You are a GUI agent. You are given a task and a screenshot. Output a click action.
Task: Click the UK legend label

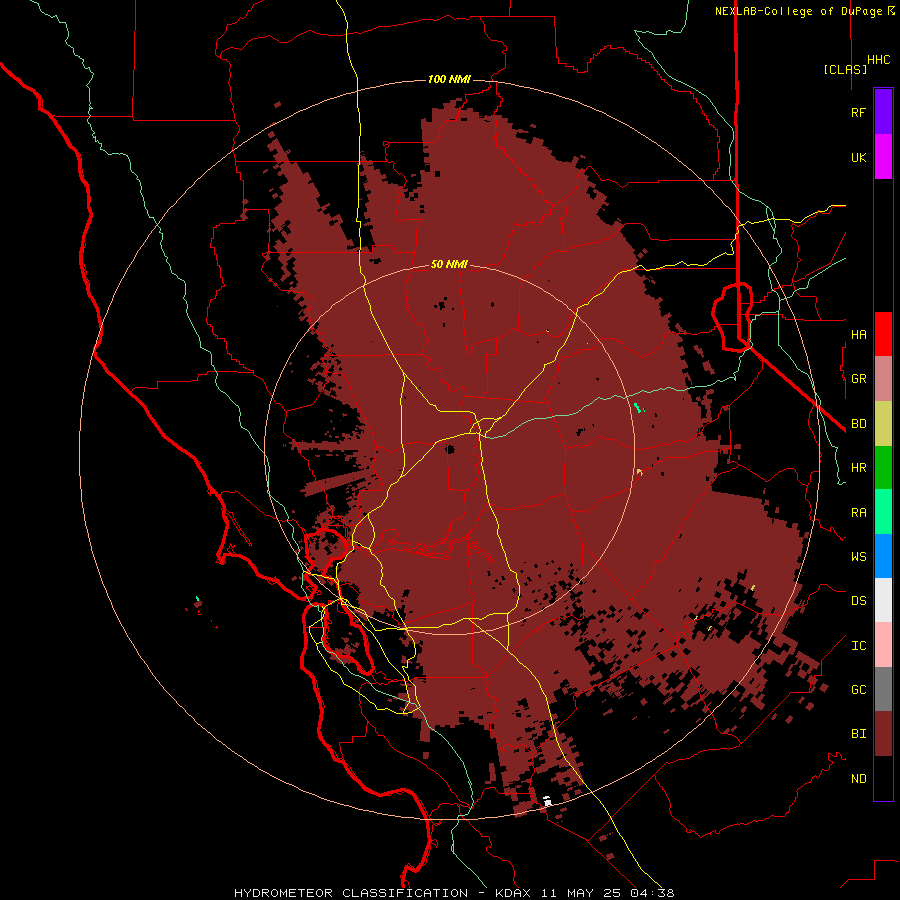[859, 157]
